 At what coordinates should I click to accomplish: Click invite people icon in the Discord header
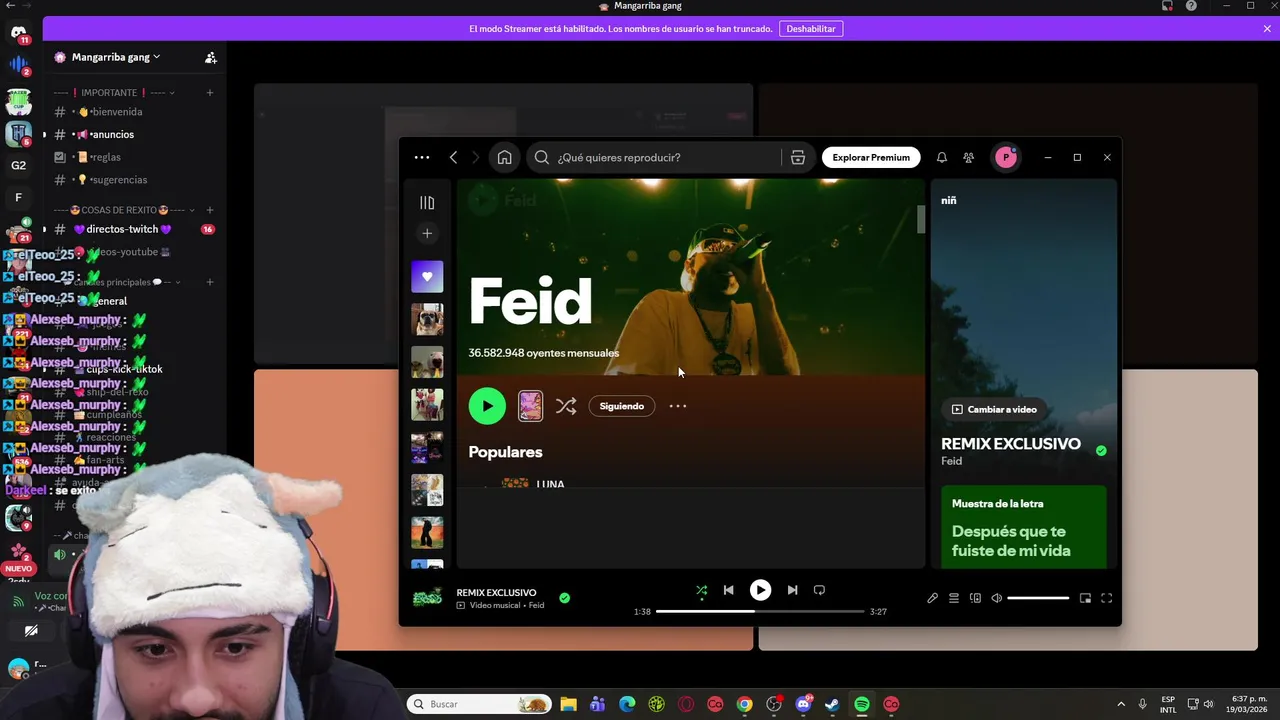(x=210, y=57)
